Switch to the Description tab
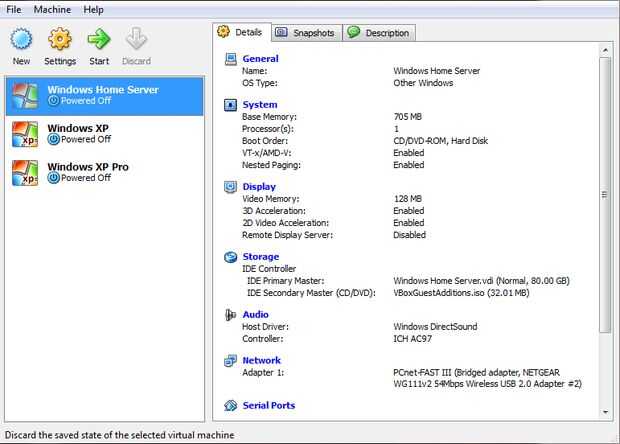 379,33
